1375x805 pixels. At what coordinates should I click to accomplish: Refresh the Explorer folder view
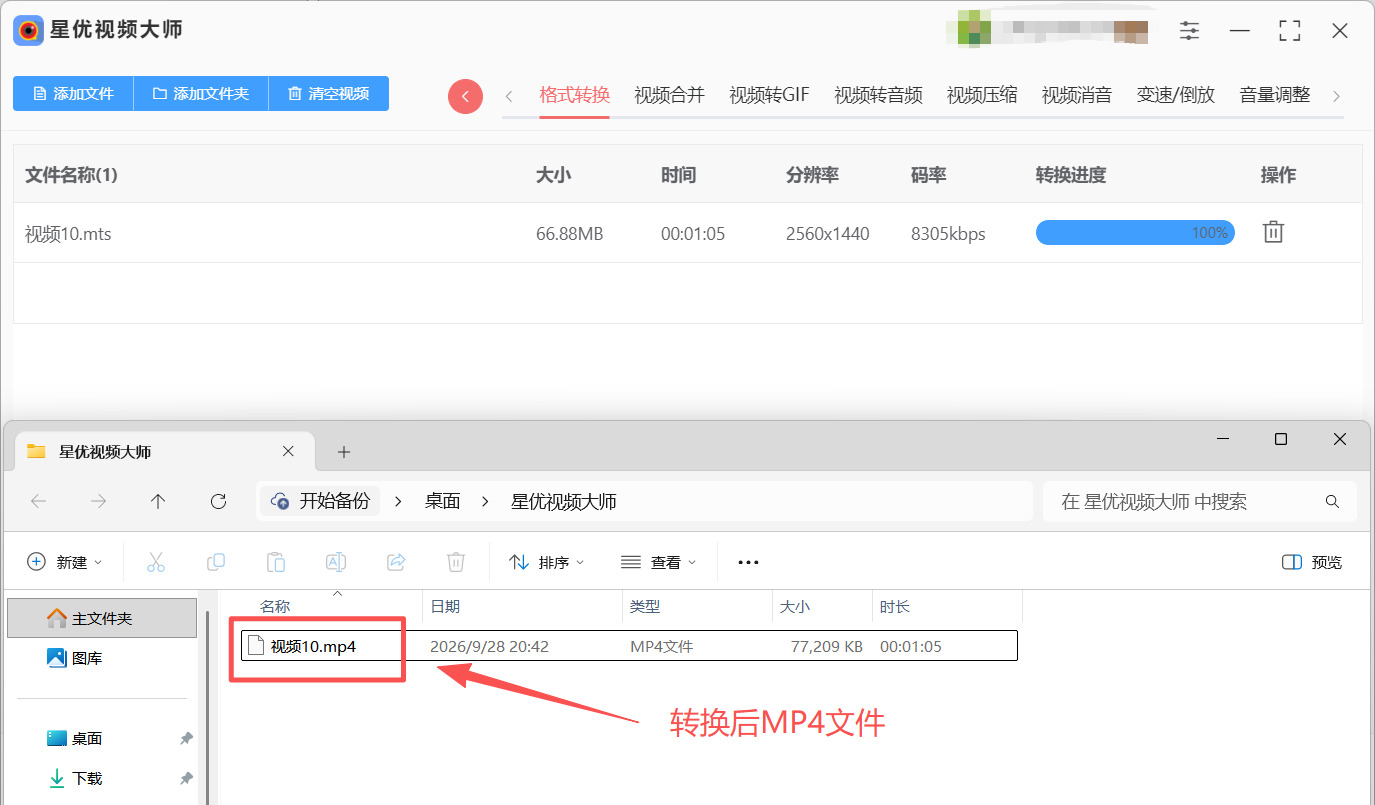click(x=218, y=502)
